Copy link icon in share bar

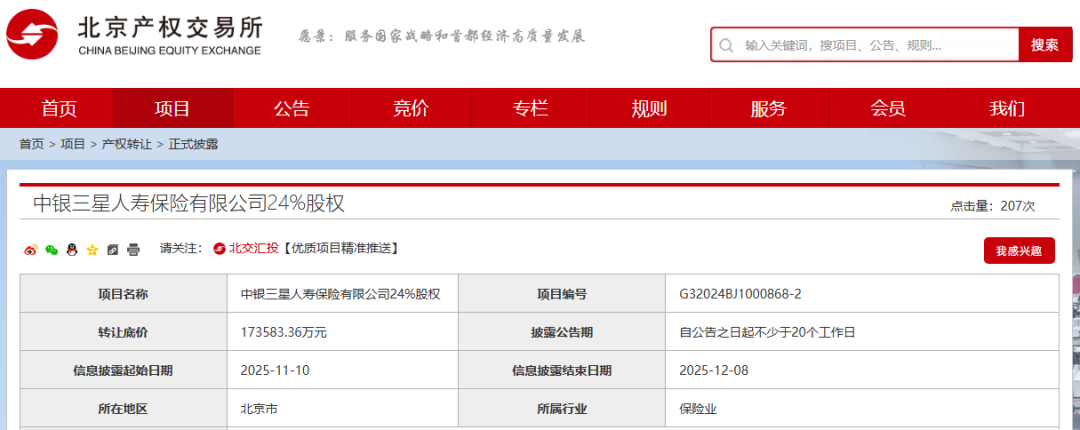click(113, 249)
